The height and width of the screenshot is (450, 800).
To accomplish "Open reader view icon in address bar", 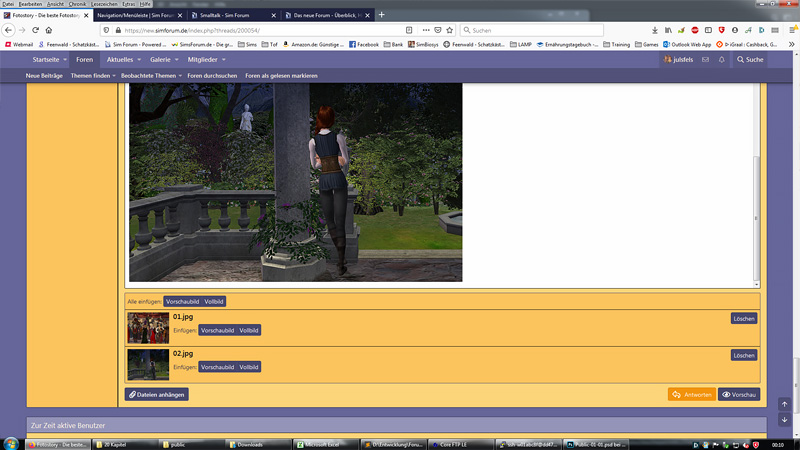I will coord(409,30).
